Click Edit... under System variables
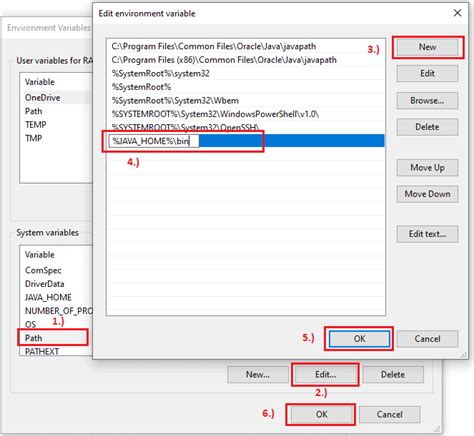 pyautogui.click(x=326, y=375)
